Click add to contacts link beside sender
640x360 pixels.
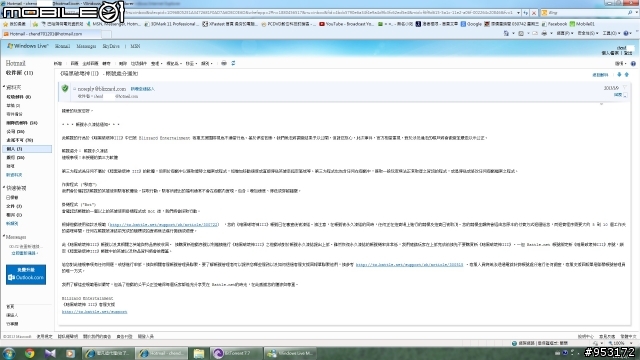[142, 89]
